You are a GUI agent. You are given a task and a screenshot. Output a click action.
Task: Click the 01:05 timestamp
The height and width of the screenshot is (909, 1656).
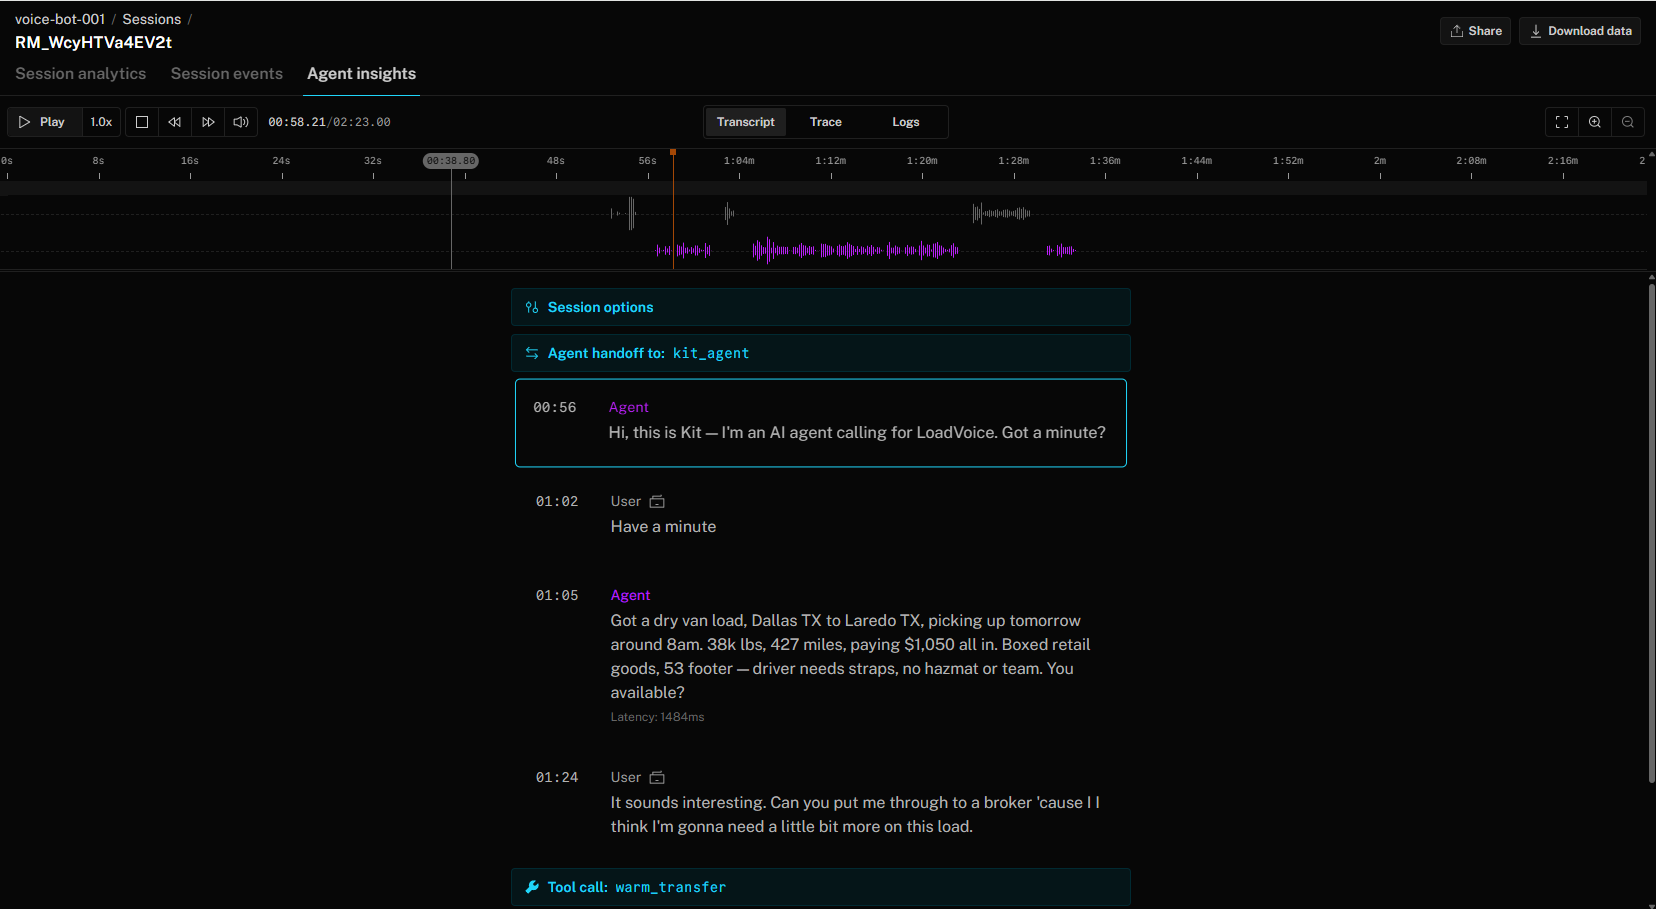pyautogui.click(x=557, y=596)
